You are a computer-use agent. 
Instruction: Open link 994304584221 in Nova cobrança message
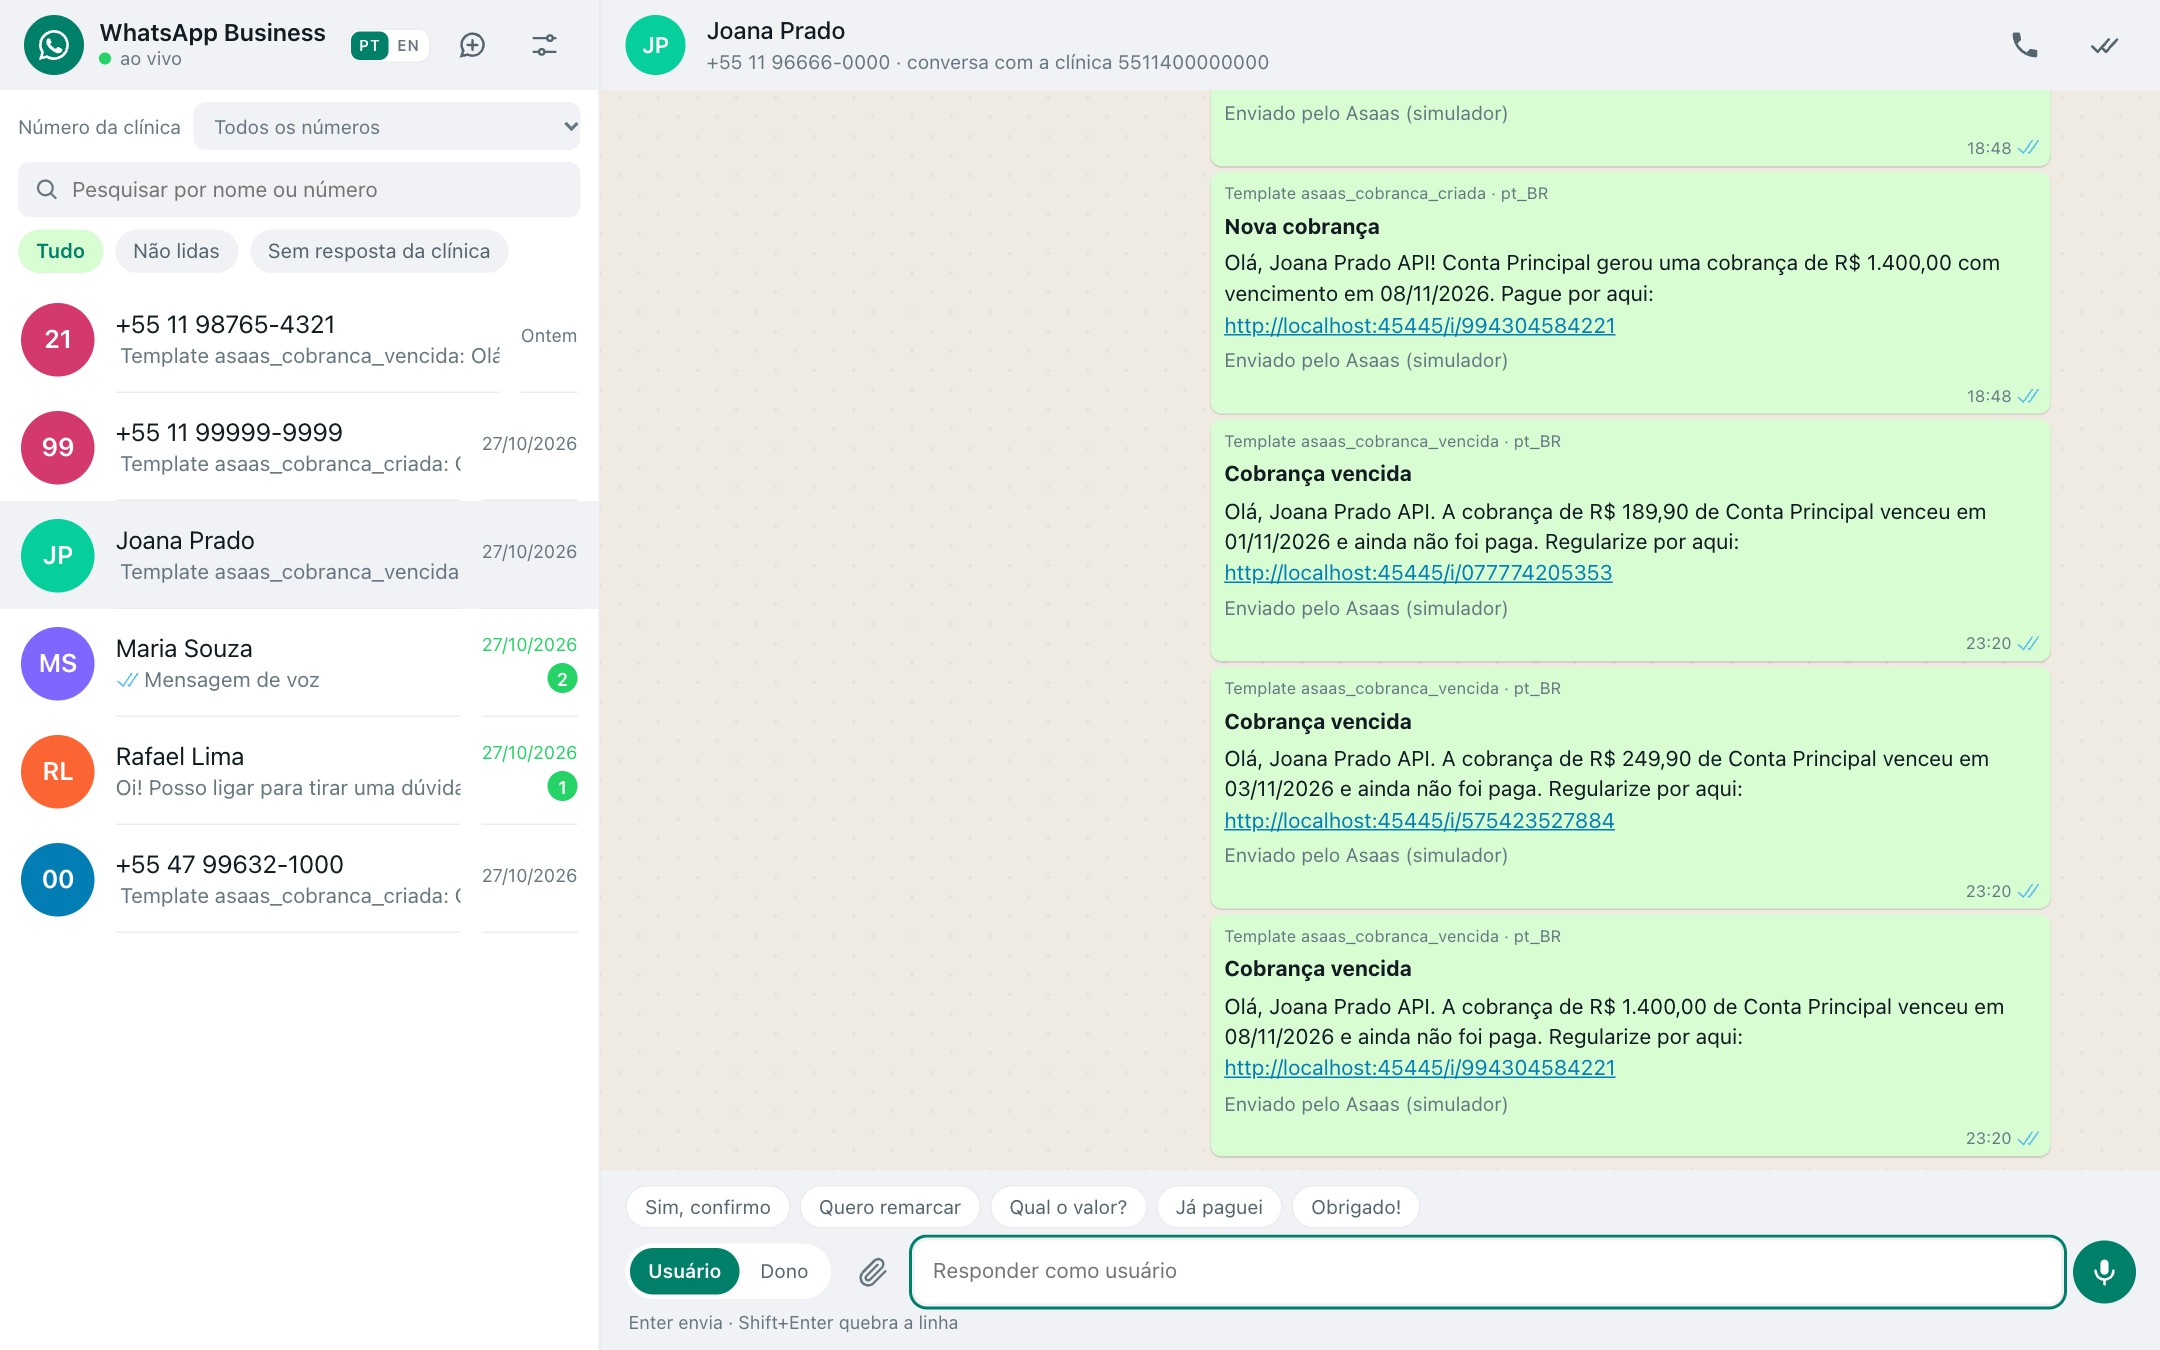tap(1420, 326)
